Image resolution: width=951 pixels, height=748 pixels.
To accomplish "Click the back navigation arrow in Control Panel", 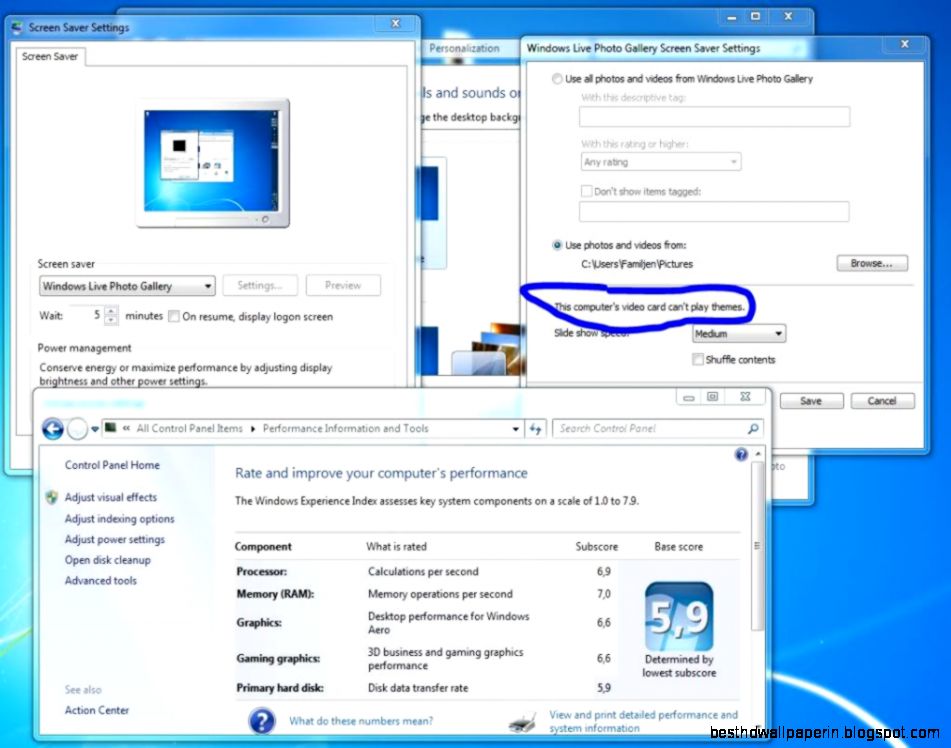I will click(52, 428).
